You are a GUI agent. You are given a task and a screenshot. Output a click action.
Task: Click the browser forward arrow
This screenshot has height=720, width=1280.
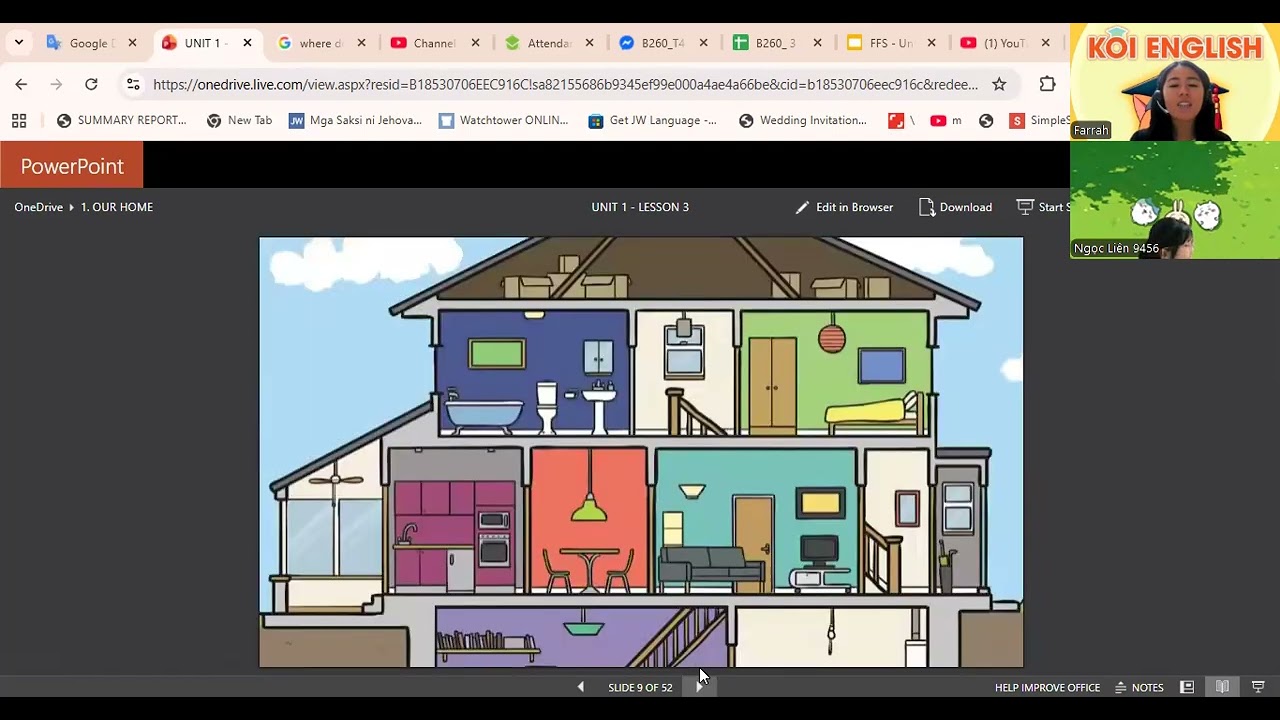point(56,84)
